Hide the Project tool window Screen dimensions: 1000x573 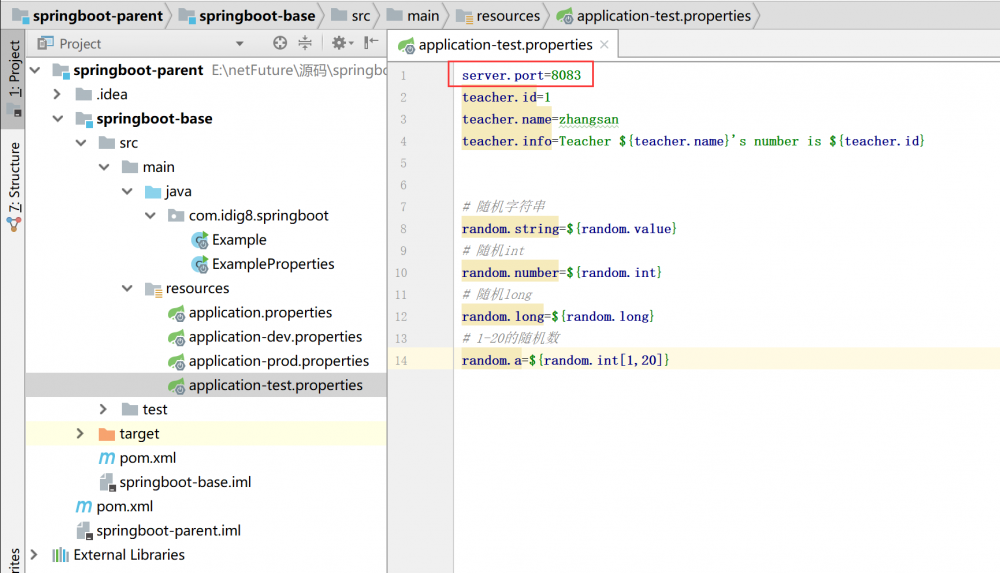(x=371, y=43)
